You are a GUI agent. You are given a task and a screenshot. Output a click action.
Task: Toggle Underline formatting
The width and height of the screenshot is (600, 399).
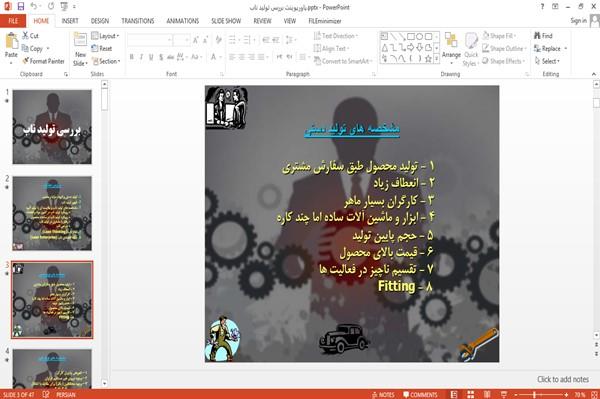click(151, 57)
